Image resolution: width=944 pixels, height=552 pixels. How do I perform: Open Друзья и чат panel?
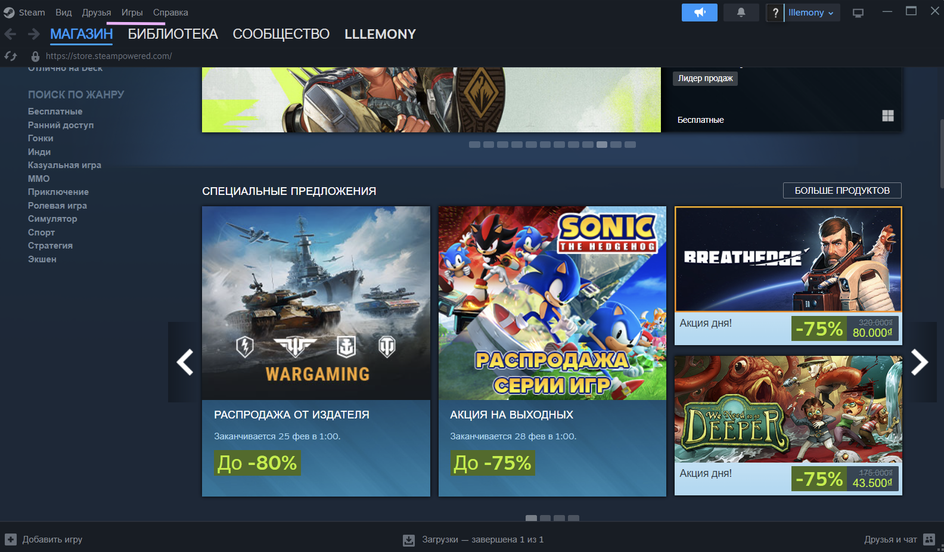tap(890, 539)
